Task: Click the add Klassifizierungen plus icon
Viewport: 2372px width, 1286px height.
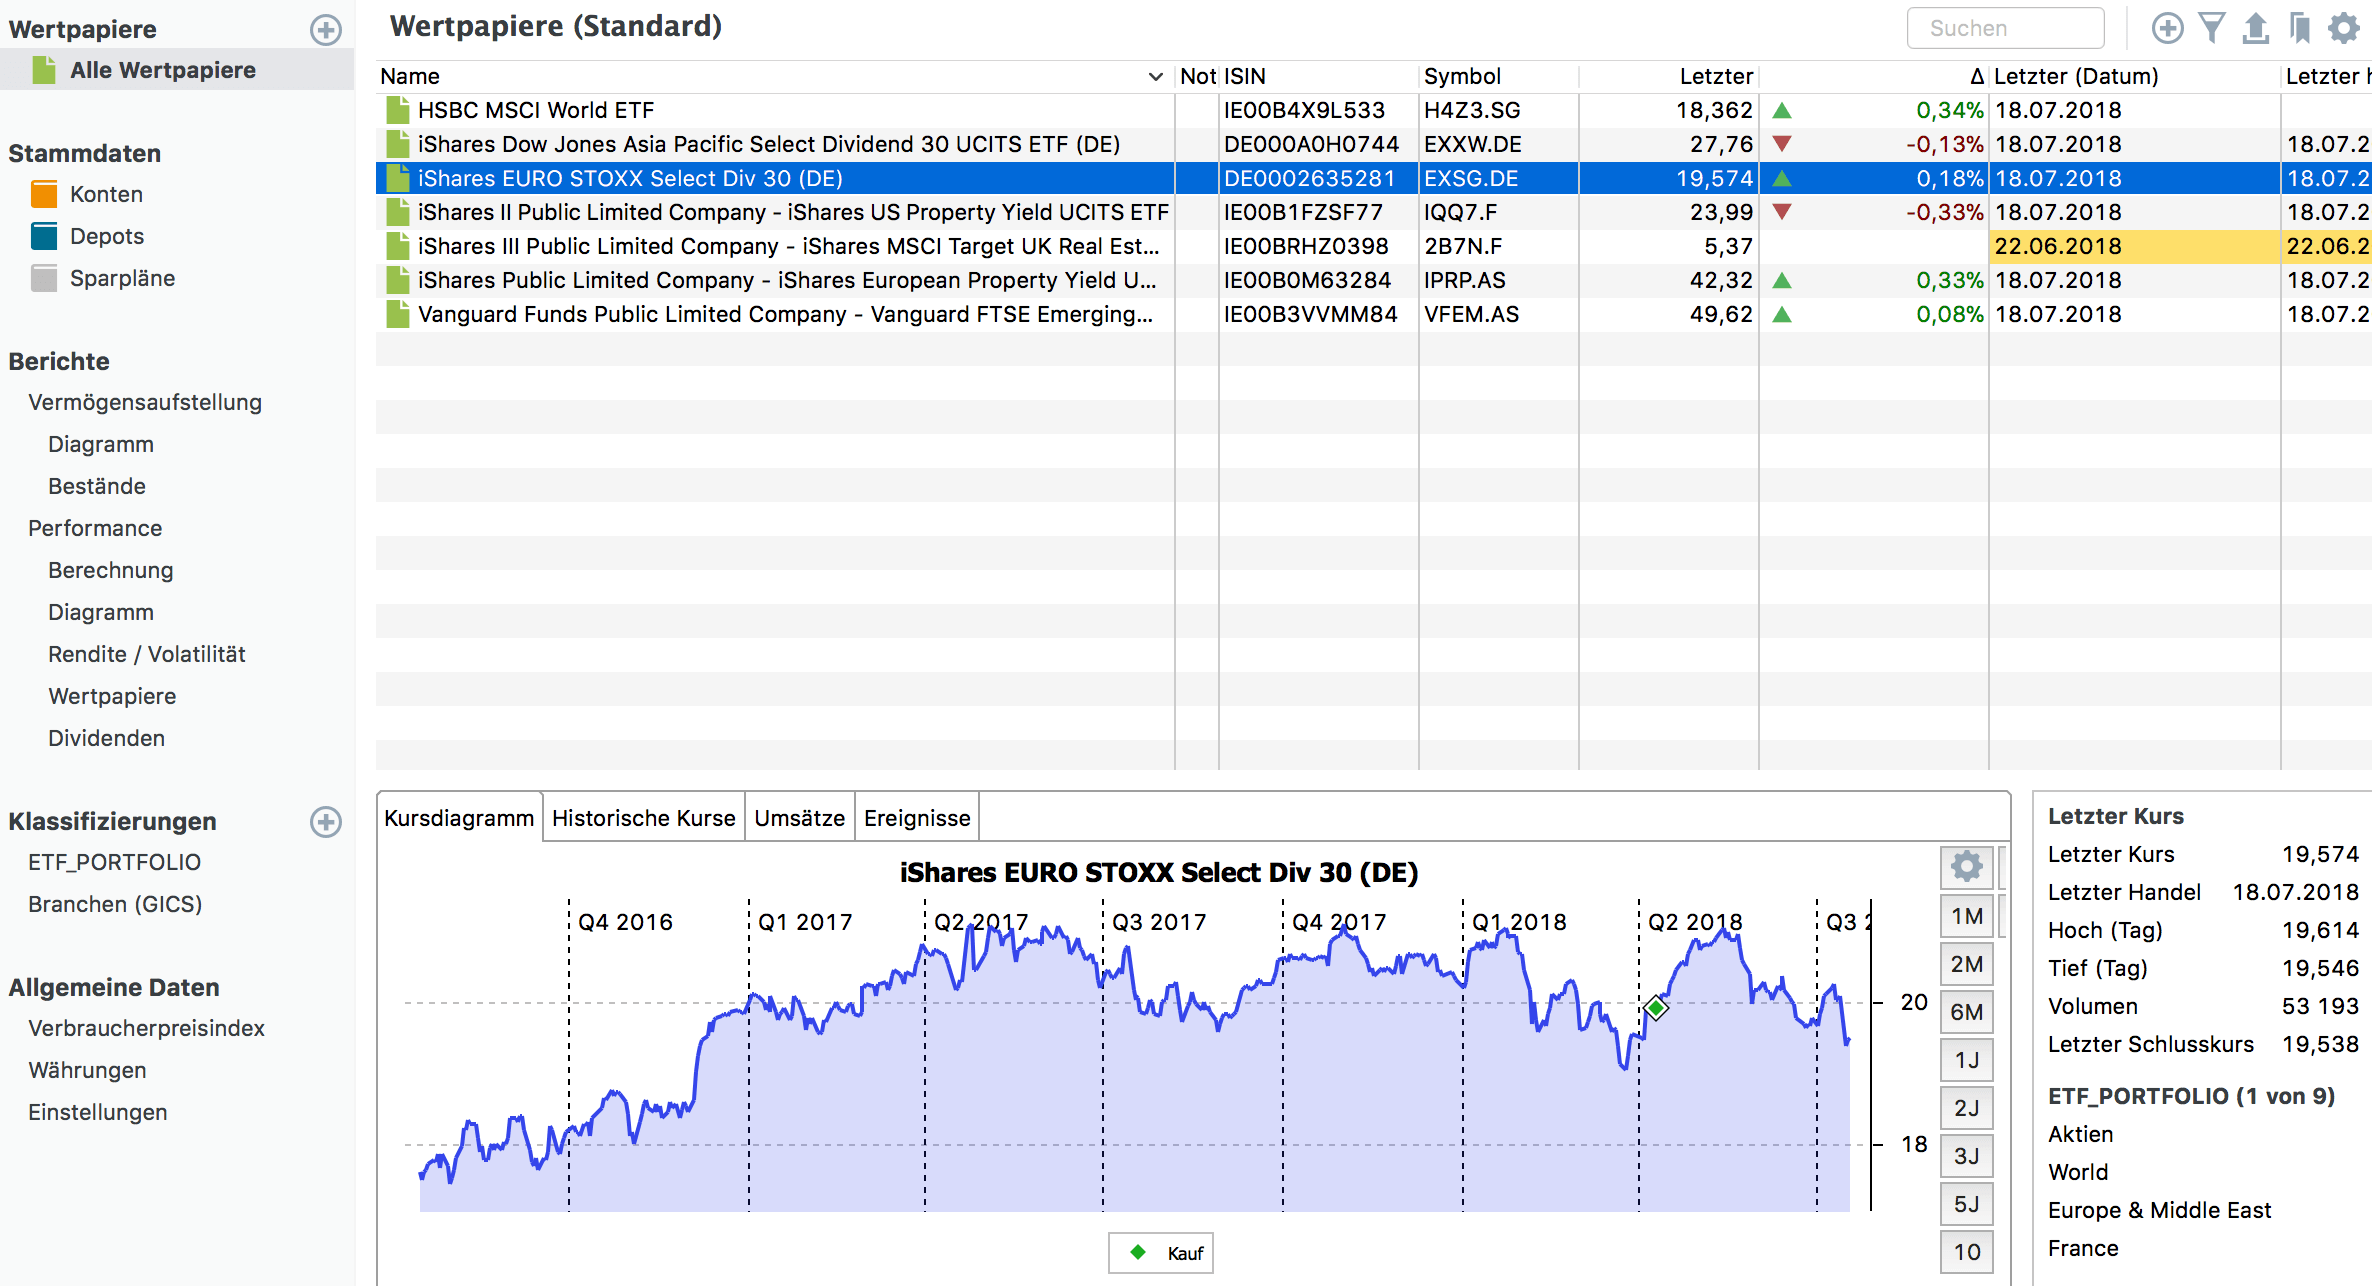Action: (325, 821)
